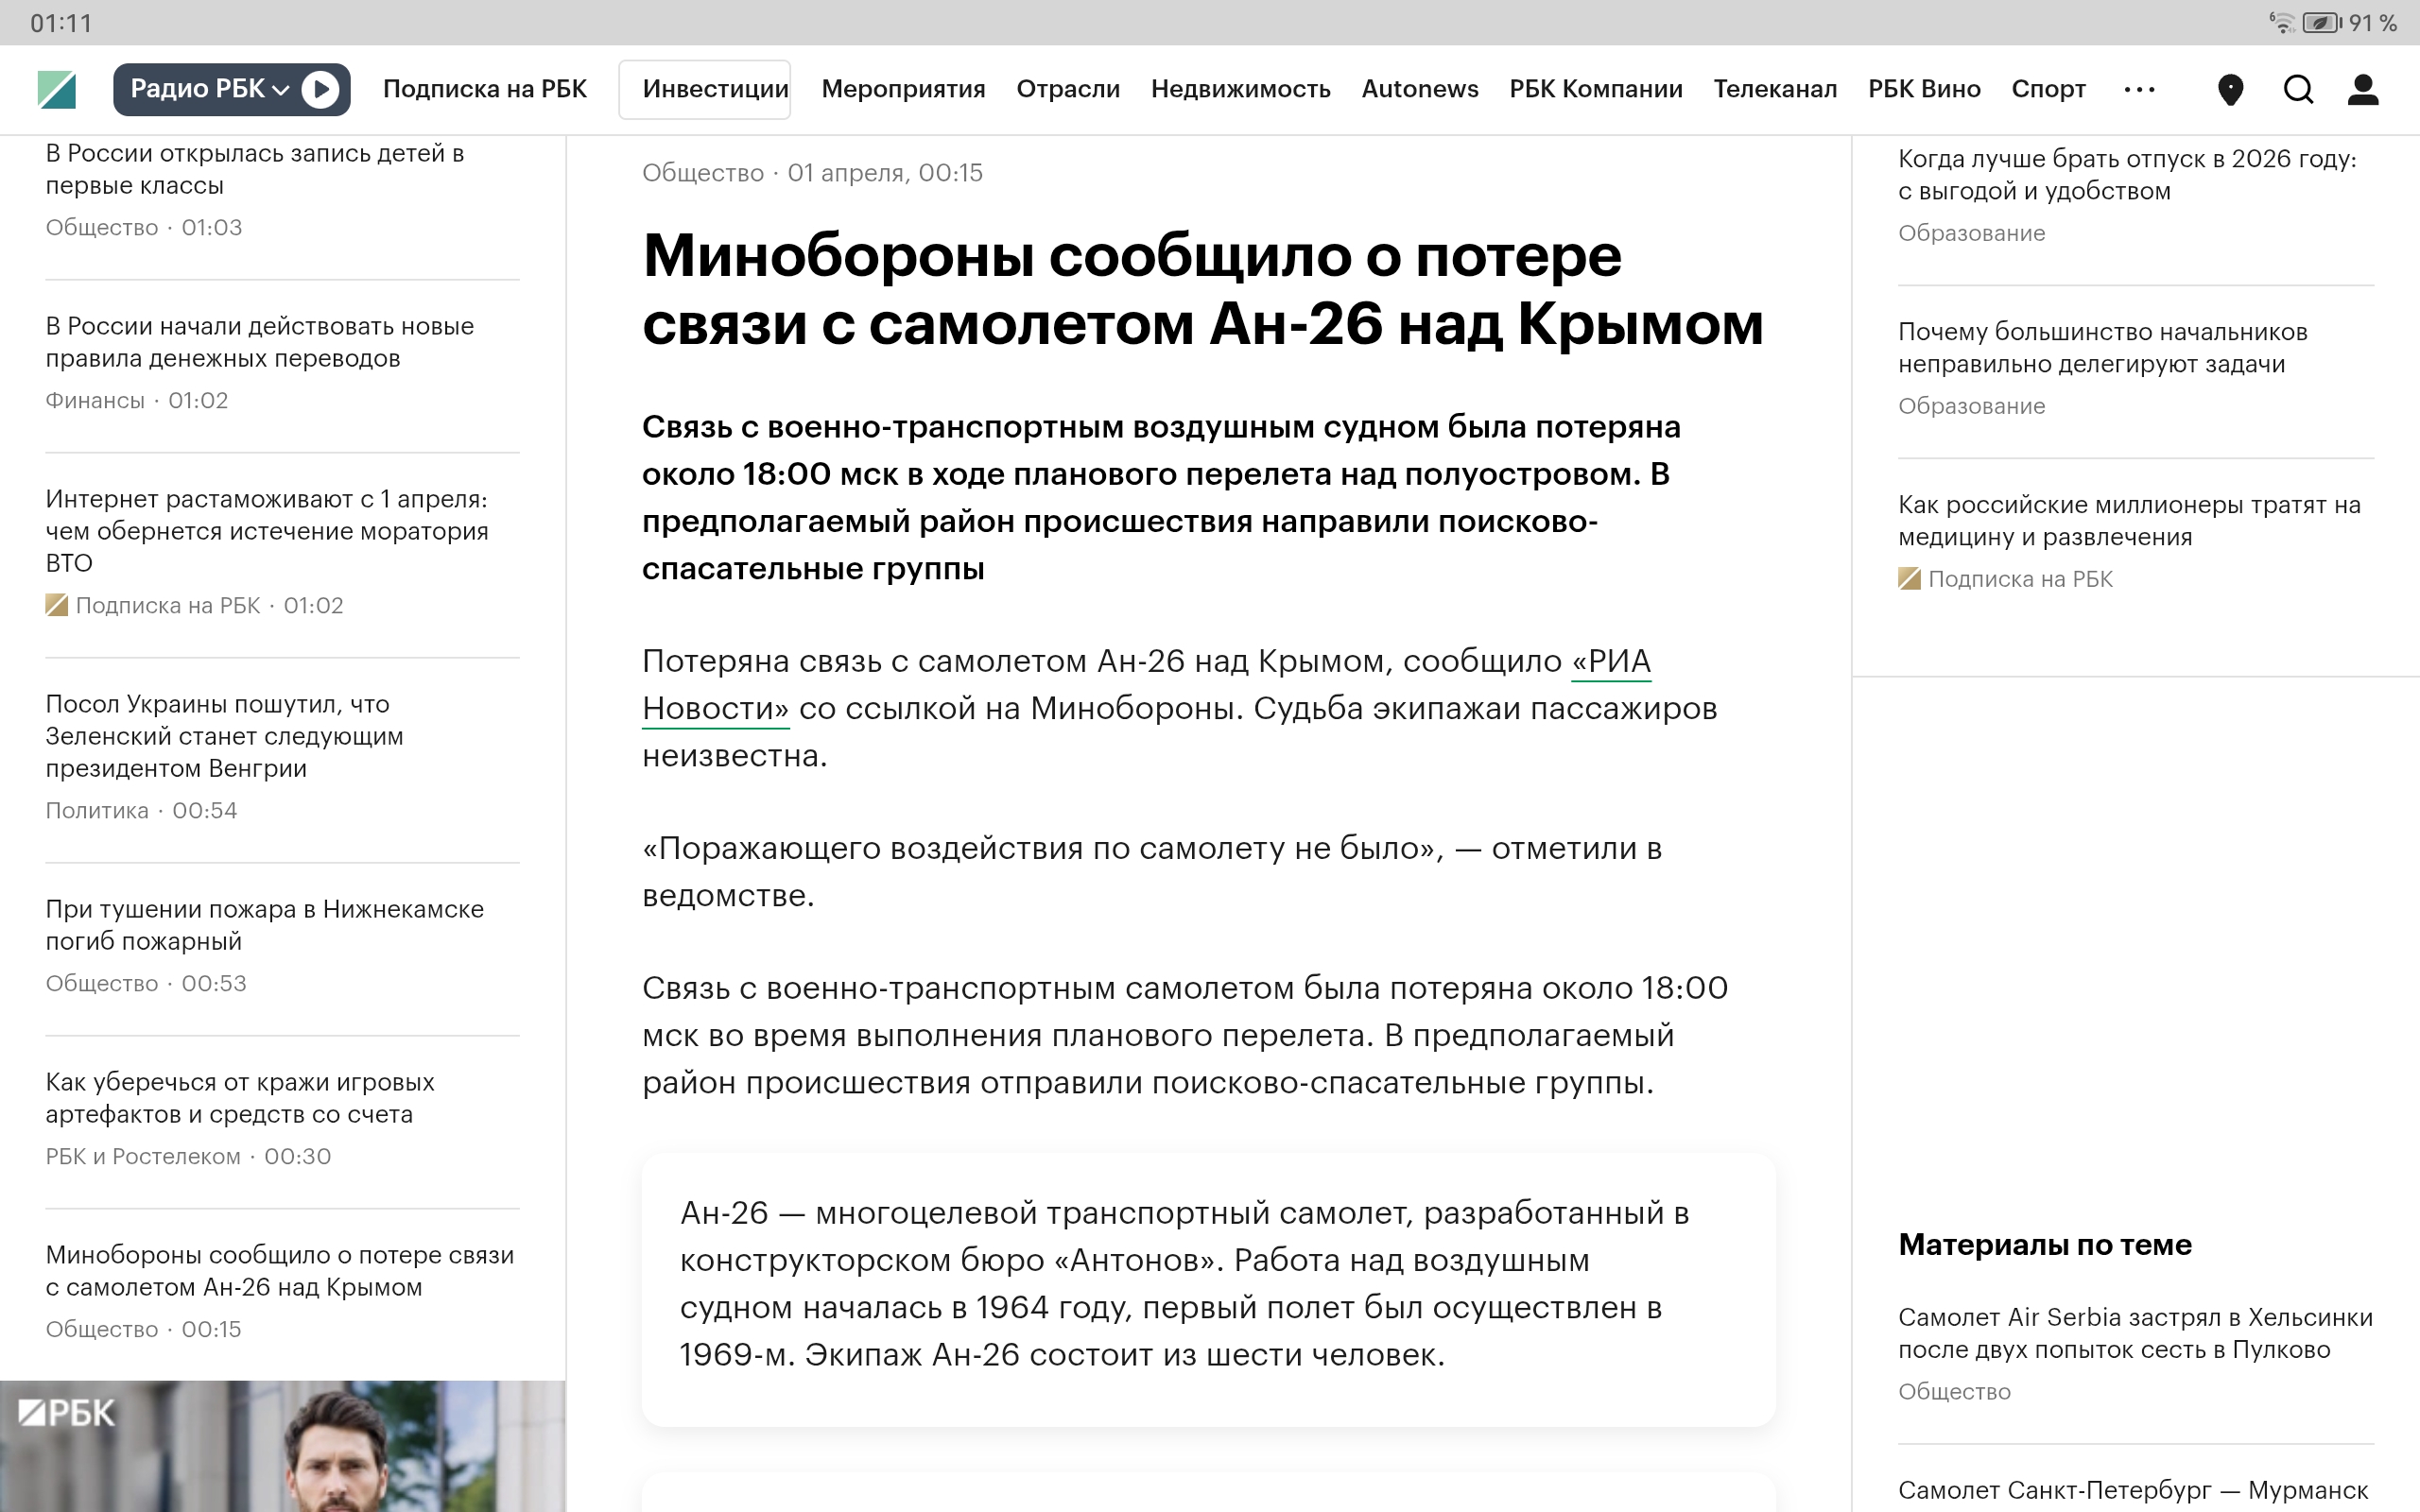Open the Общество category above headline
Image resolution: width=2420 pixels, height=1512 pixels.
click(702, 173)
